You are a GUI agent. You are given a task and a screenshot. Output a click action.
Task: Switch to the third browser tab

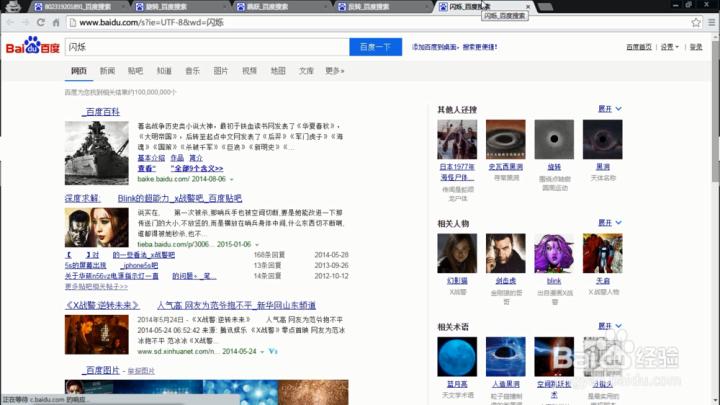(x=279, y=6)
